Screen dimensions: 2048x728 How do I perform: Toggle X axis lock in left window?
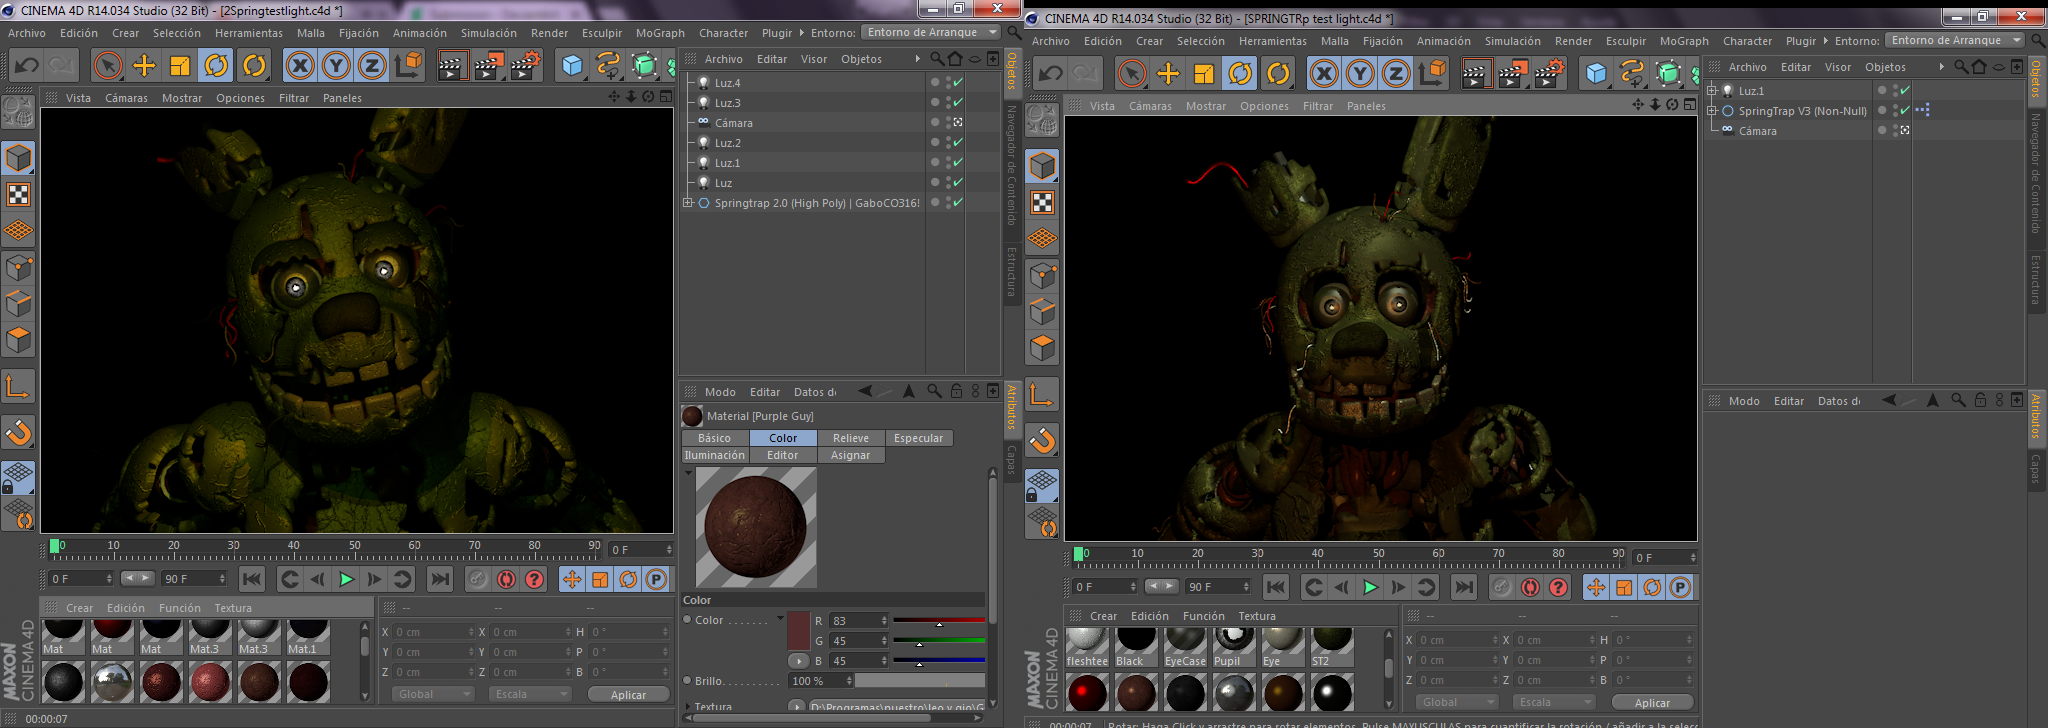tap(299, 66)
